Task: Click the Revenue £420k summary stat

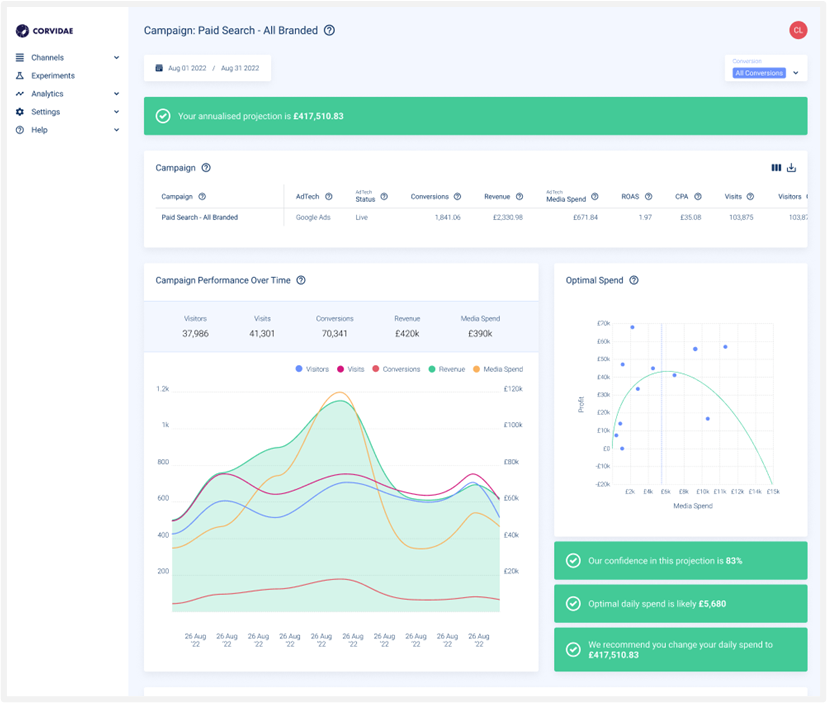Action: click(407, 326)
